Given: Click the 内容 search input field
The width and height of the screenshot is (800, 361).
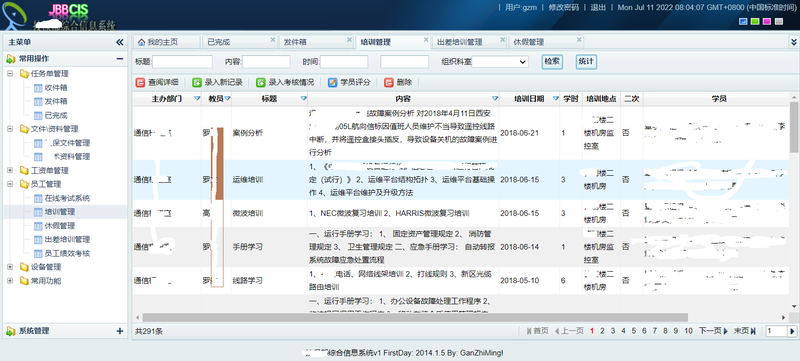Looking at the screenshot, I should coord(266,62).
